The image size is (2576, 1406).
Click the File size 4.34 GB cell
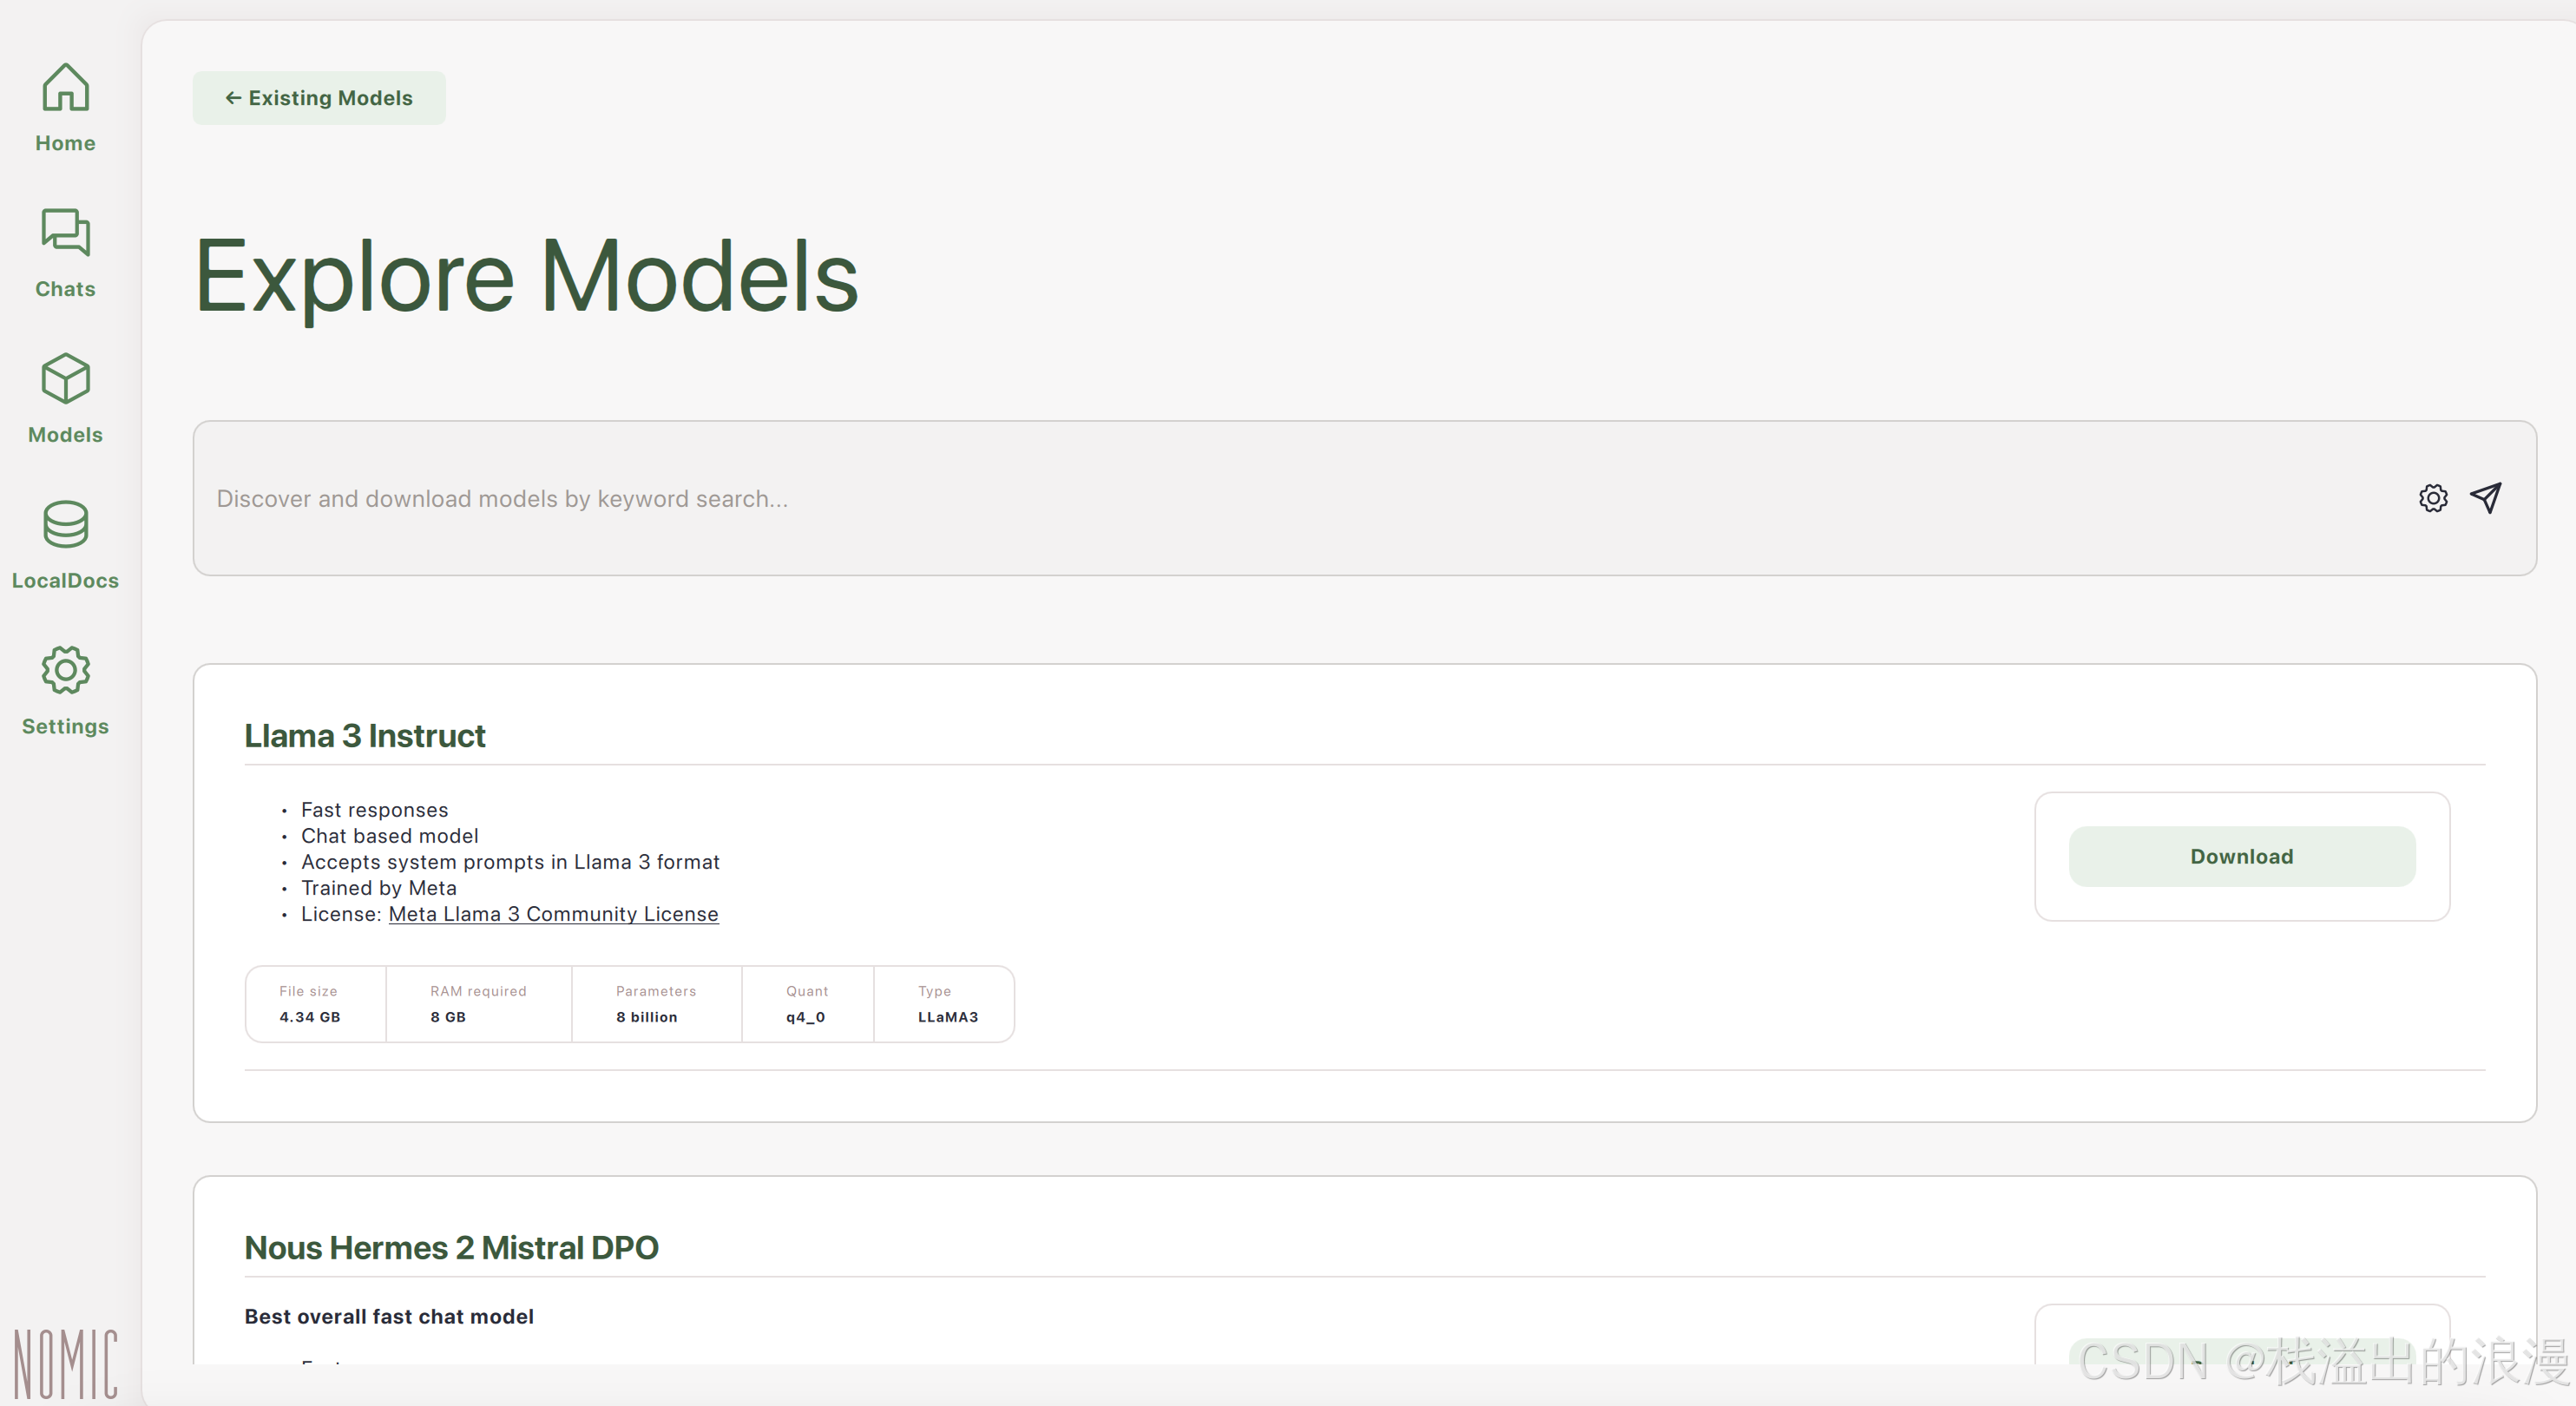coord(316,1004)
